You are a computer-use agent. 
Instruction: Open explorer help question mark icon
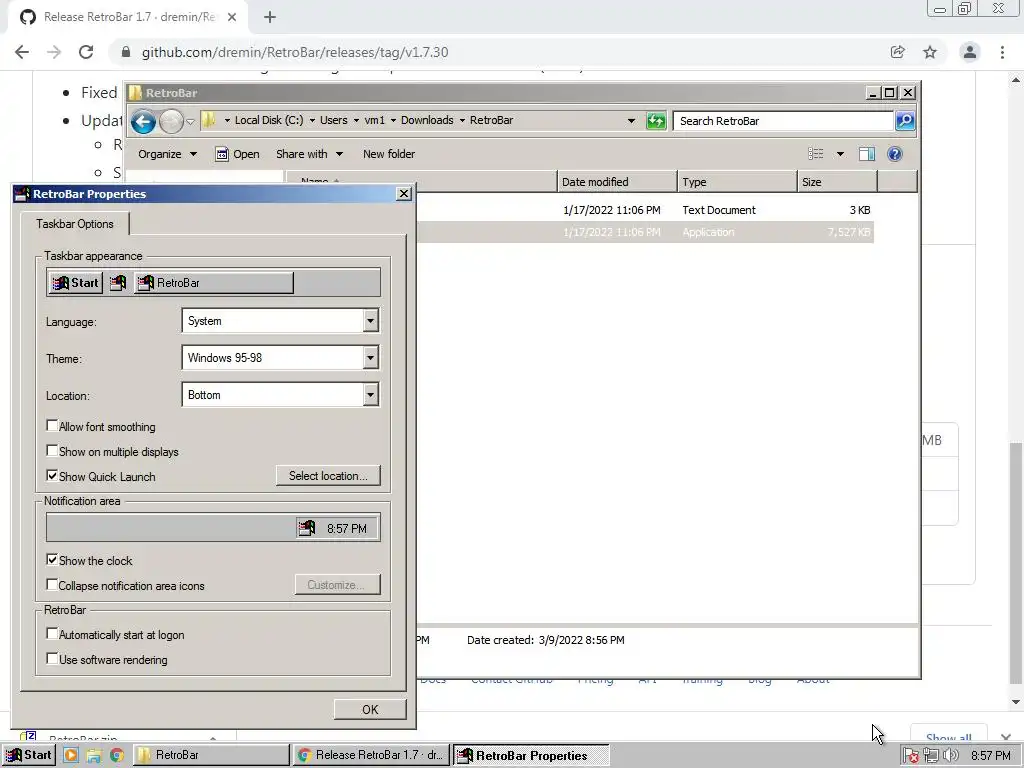[x=895, y=154]
